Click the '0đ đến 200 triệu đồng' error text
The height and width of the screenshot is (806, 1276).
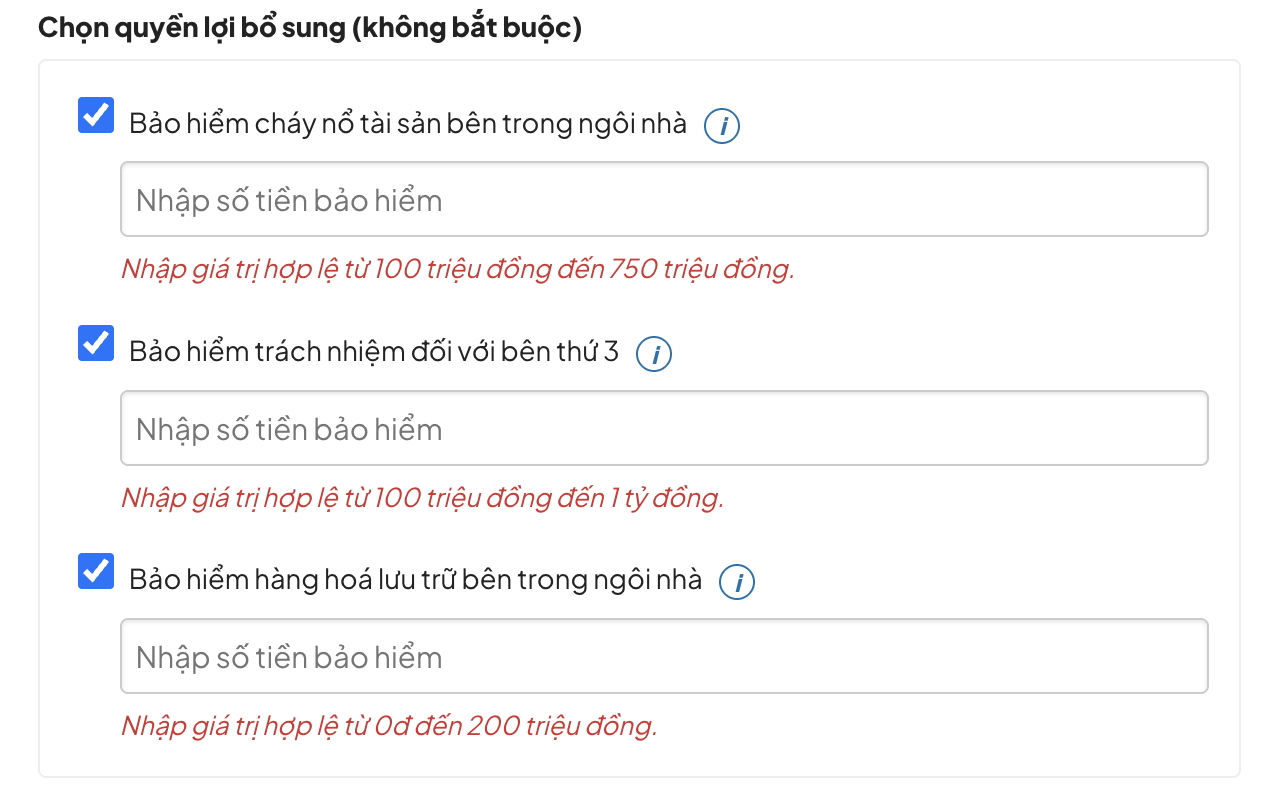click(x=389, y=725)
